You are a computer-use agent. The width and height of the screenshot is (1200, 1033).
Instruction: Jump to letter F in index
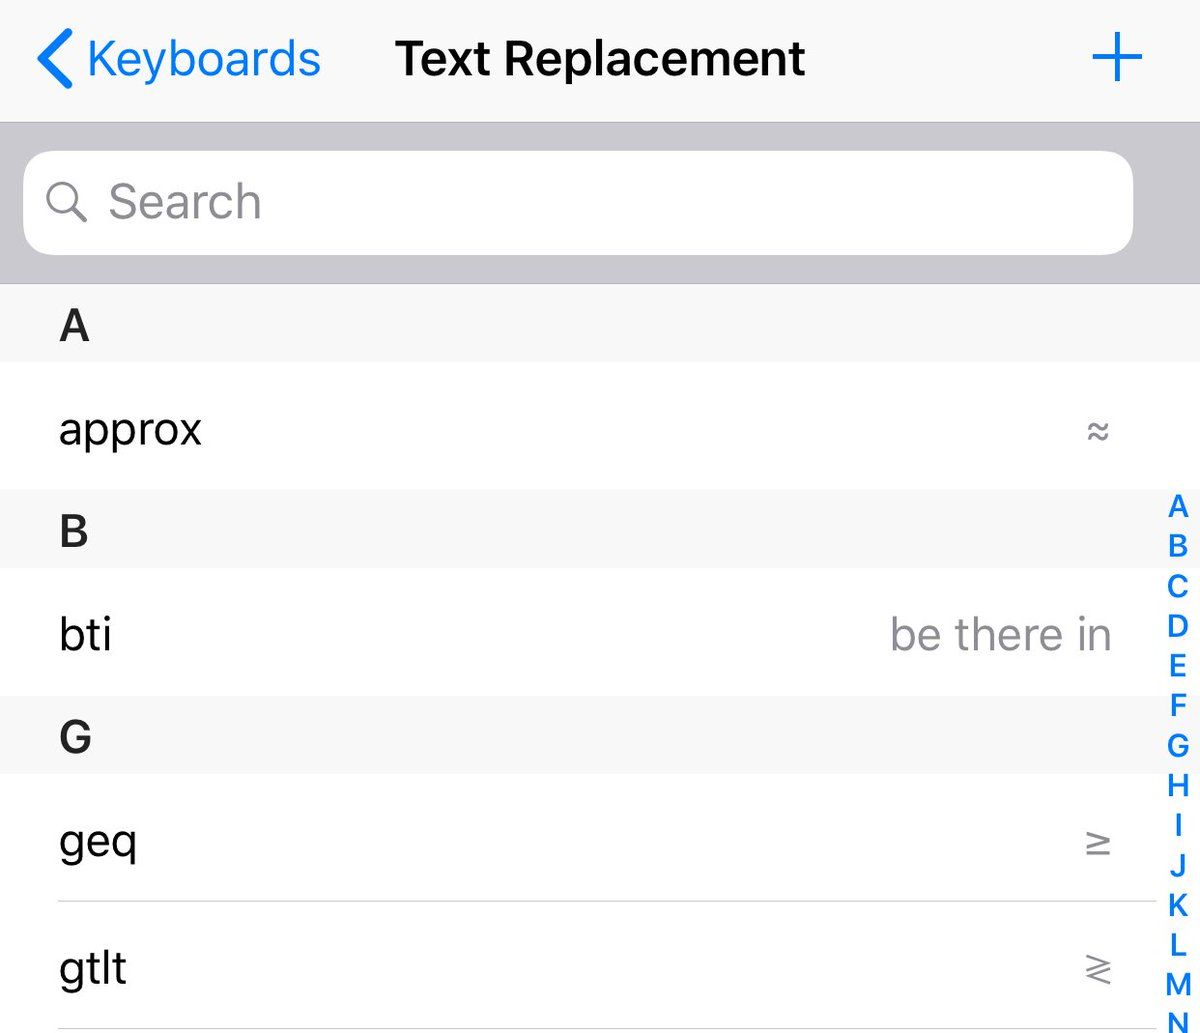coord(1178,705)
